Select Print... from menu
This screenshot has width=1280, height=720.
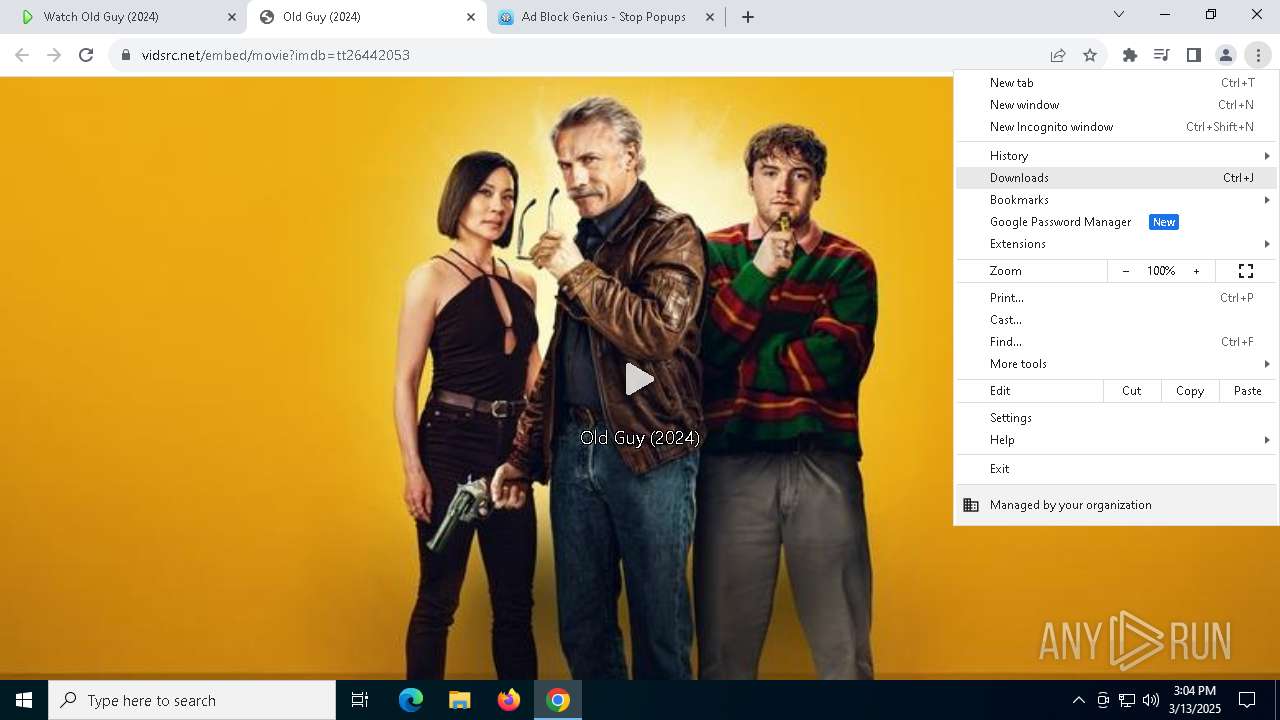pyautogui.click(x=1116, y=298)
